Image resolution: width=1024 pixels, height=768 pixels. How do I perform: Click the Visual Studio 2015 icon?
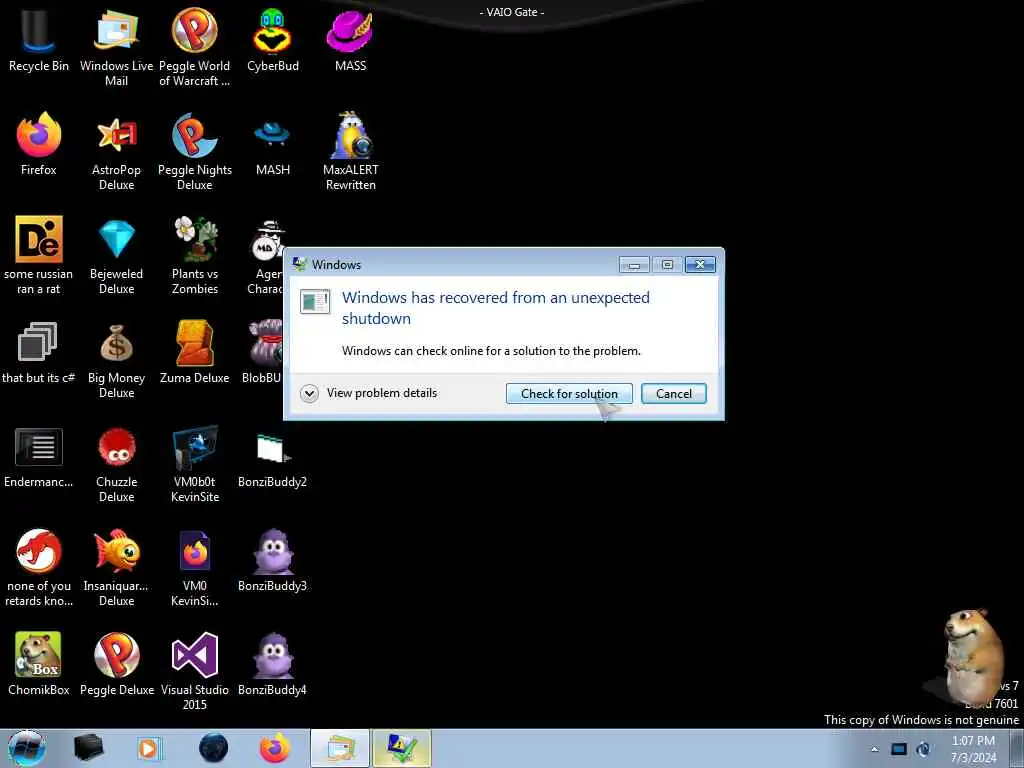tap(195, 672)
